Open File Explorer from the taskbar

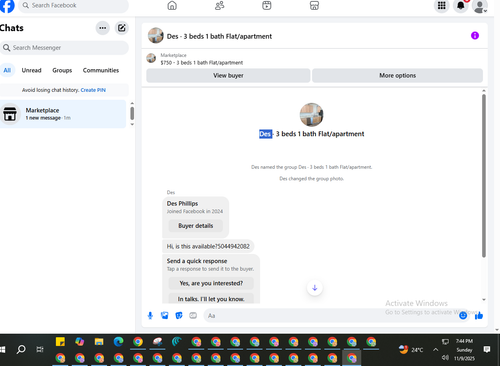click(99, 342)
